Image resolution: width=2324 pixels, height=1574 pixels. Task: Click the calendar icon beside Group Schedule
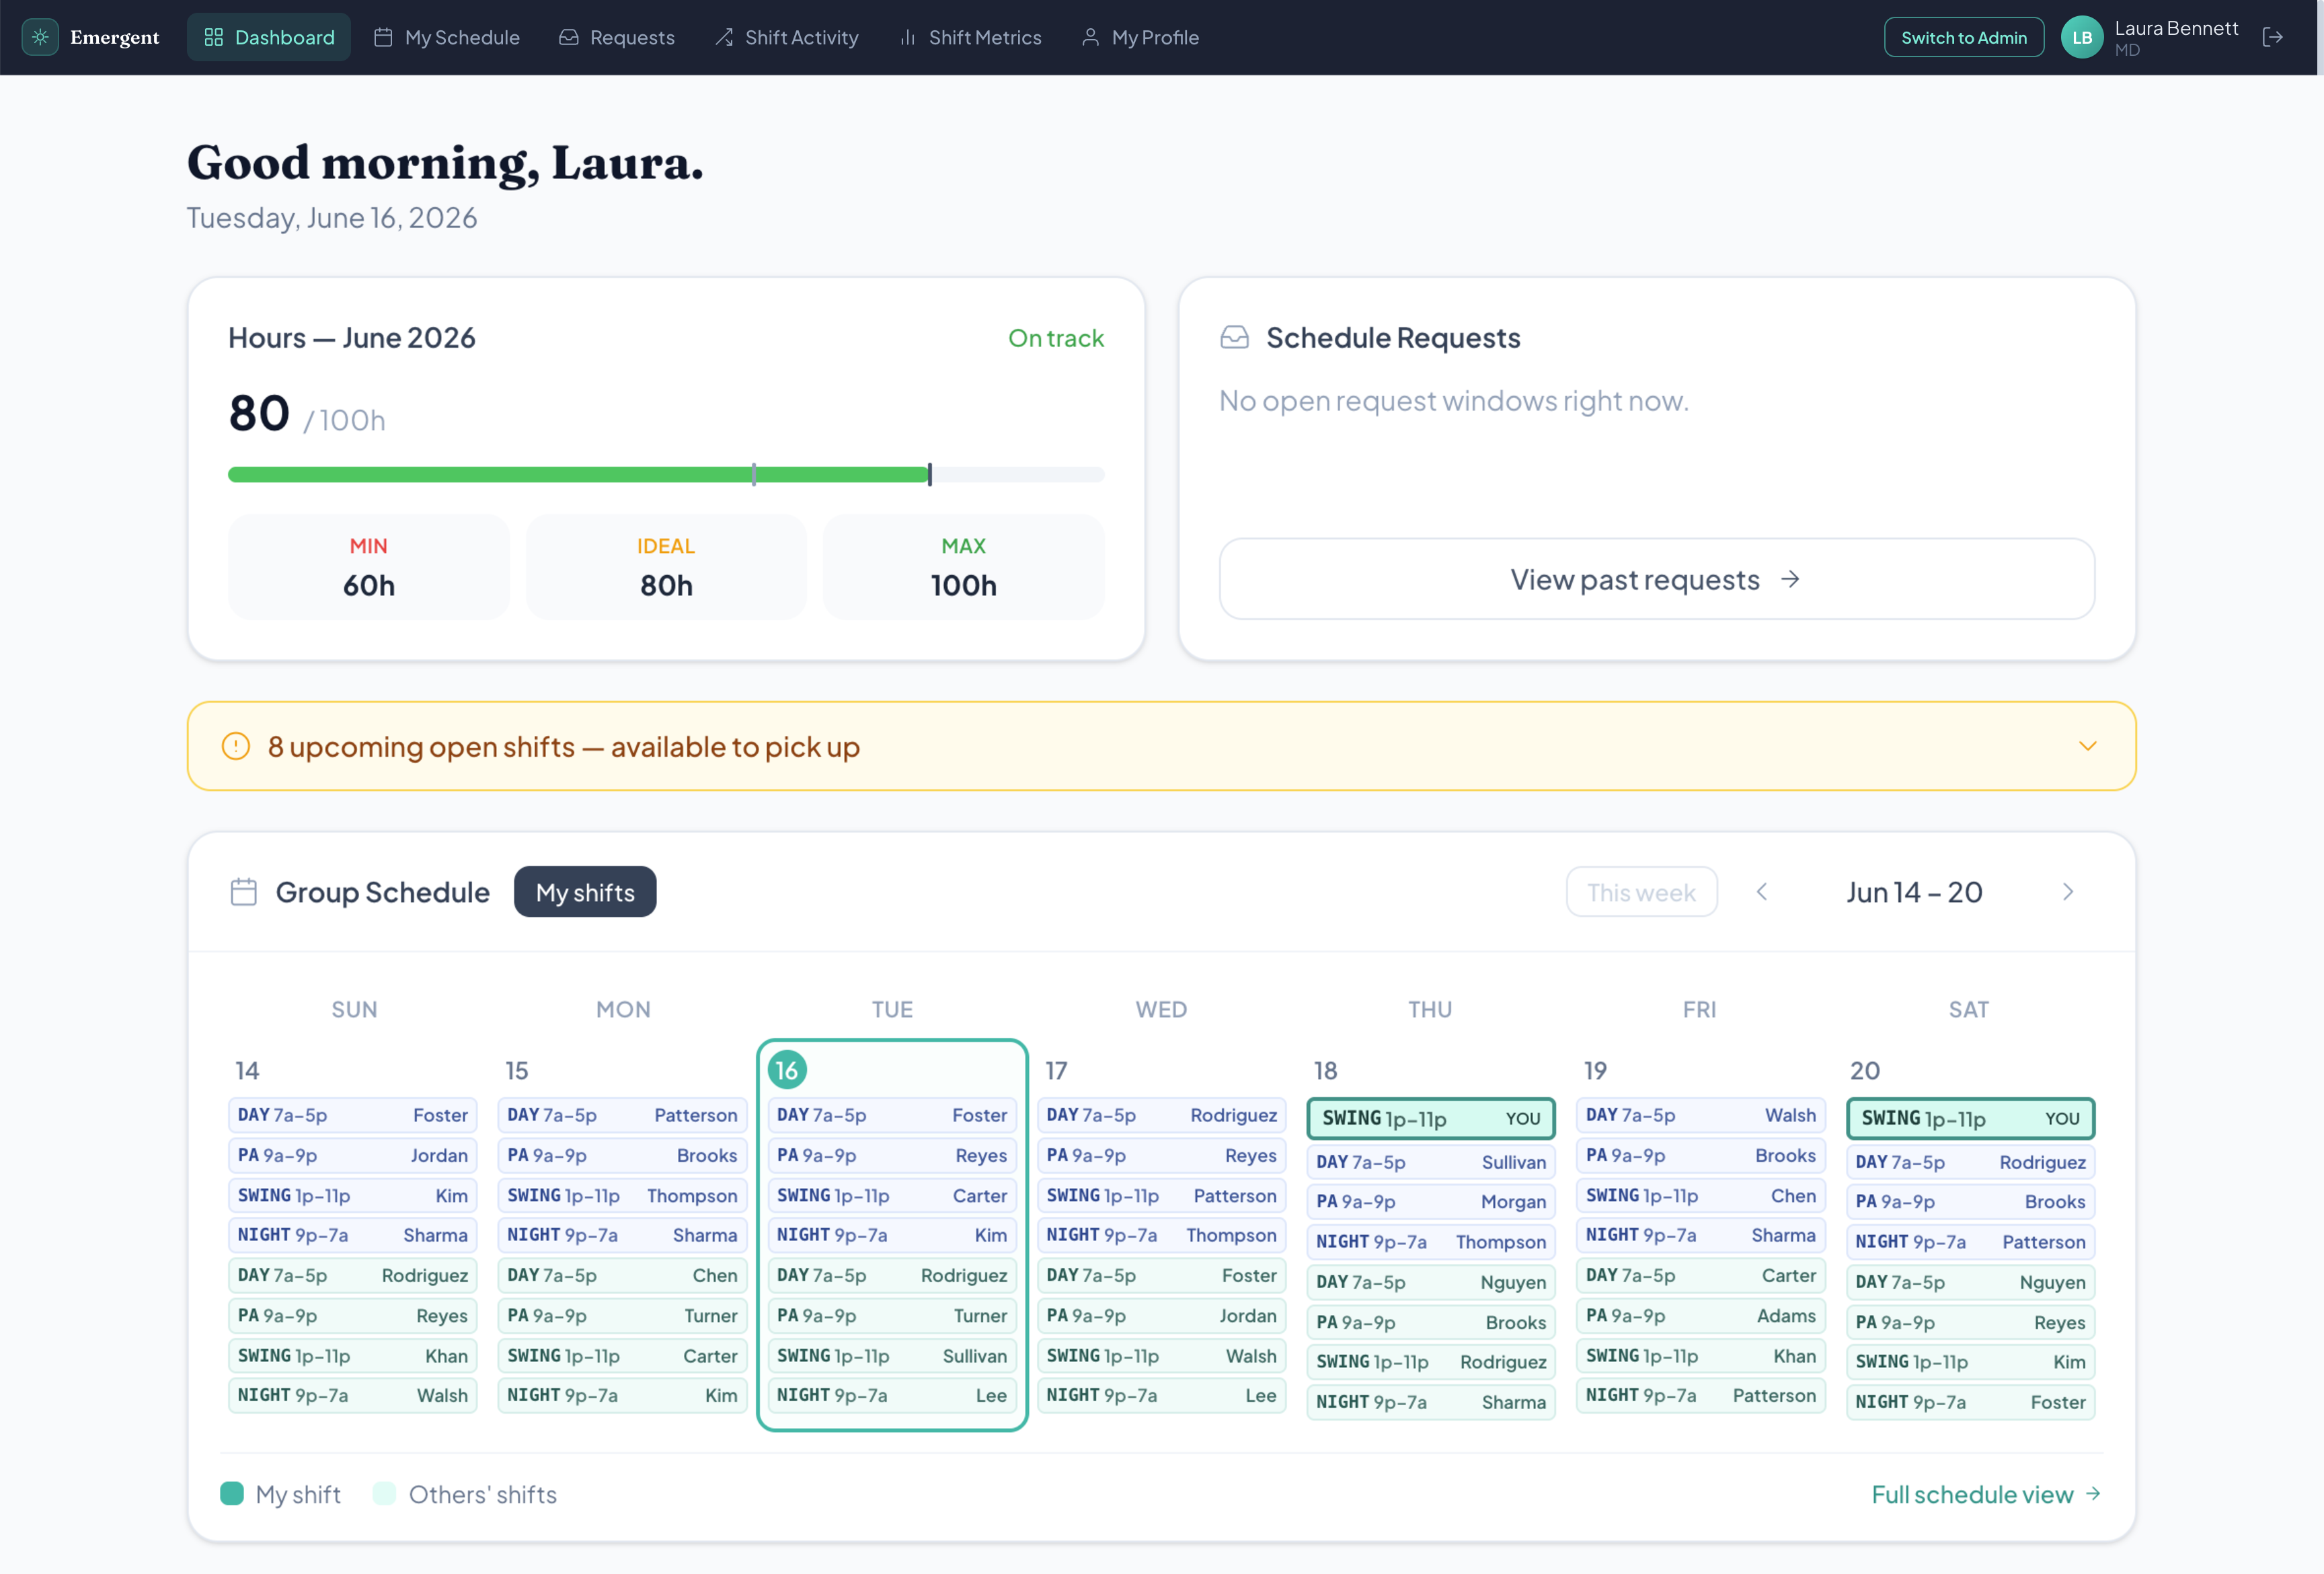click(244, 891)
